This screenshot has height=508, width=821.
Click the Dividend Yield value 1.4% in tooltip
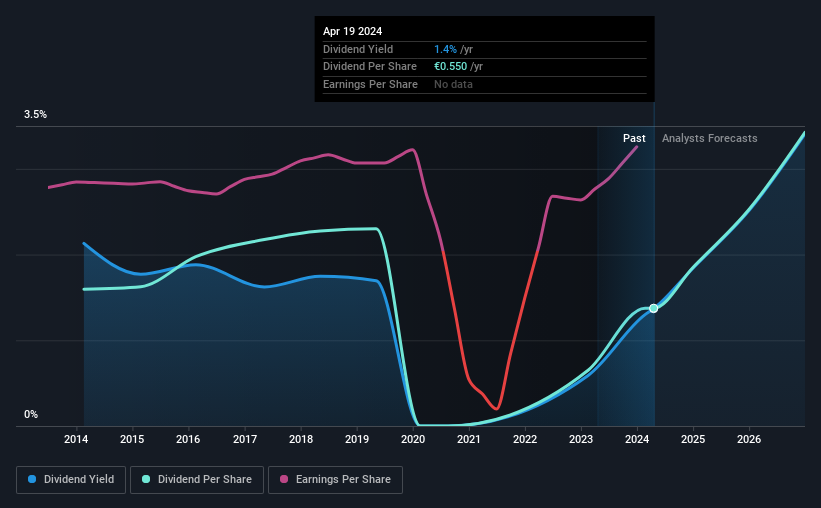point(445,49)
